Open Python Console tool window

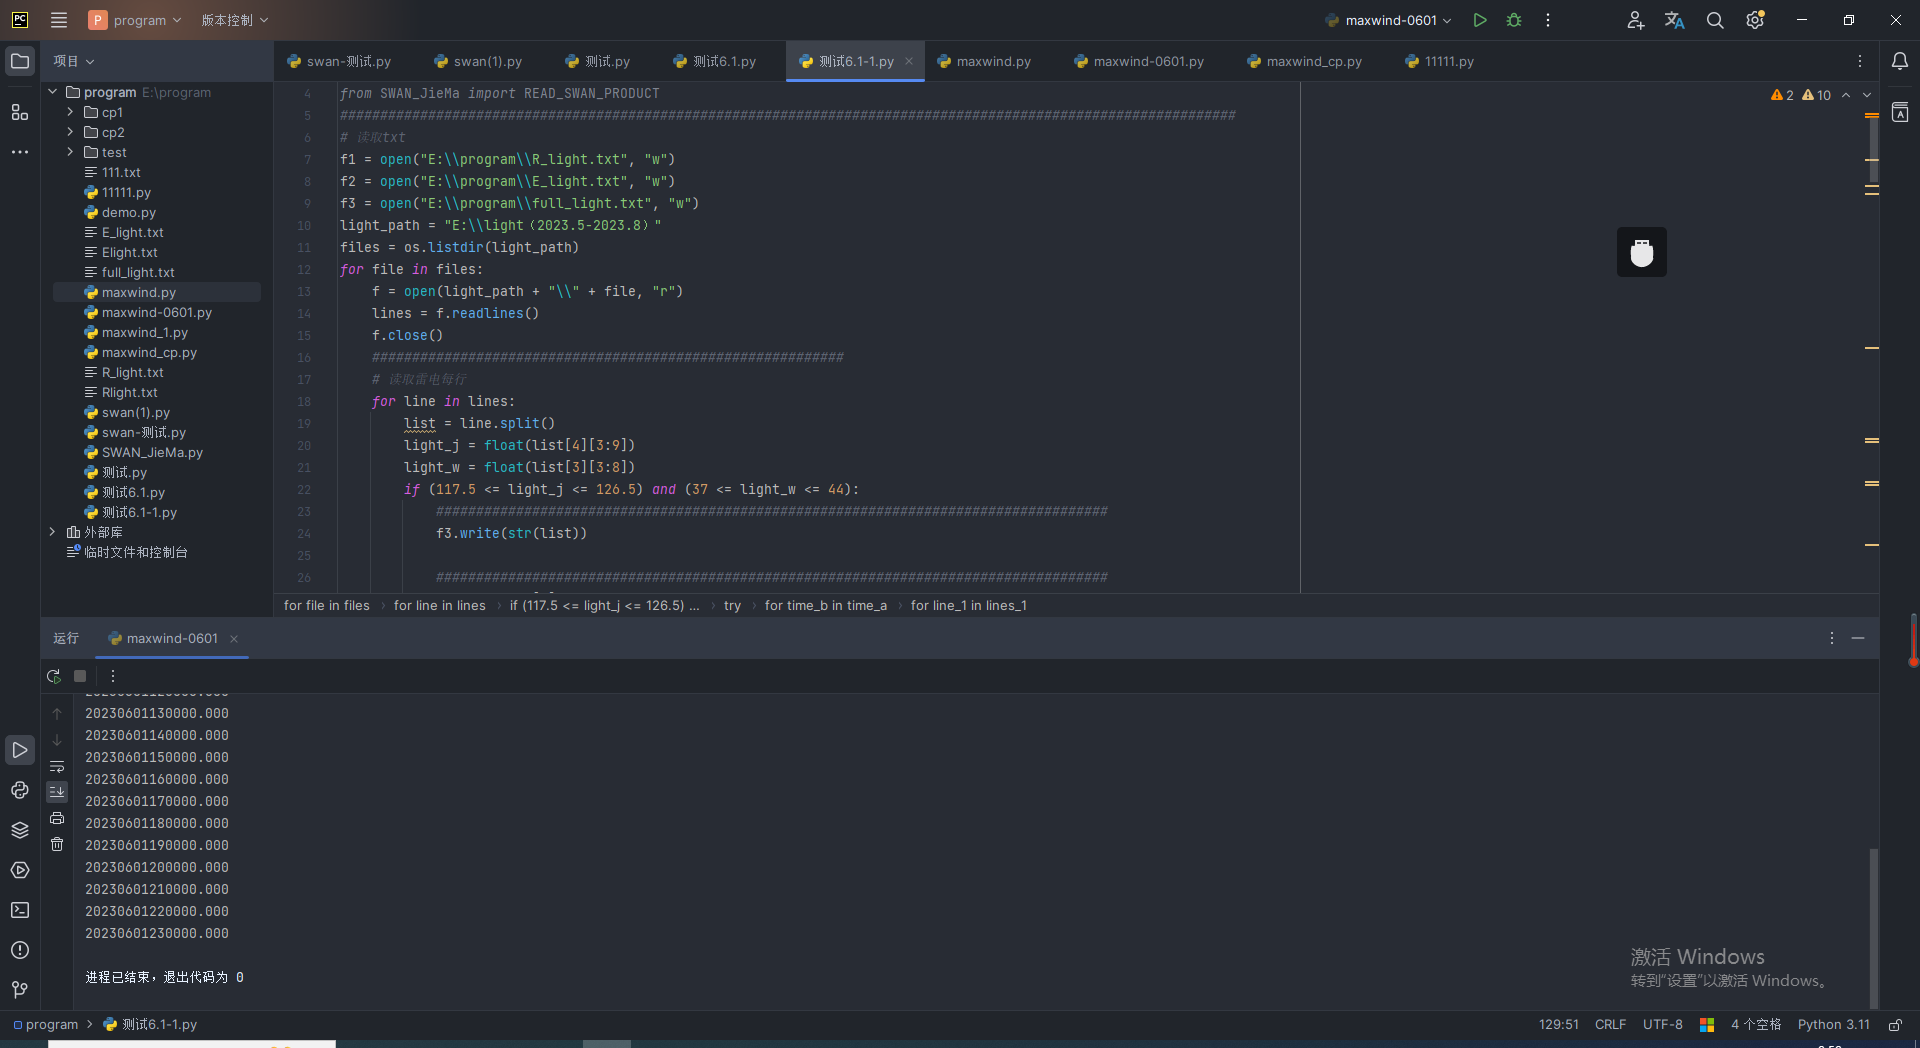click(x=20, y=790)
